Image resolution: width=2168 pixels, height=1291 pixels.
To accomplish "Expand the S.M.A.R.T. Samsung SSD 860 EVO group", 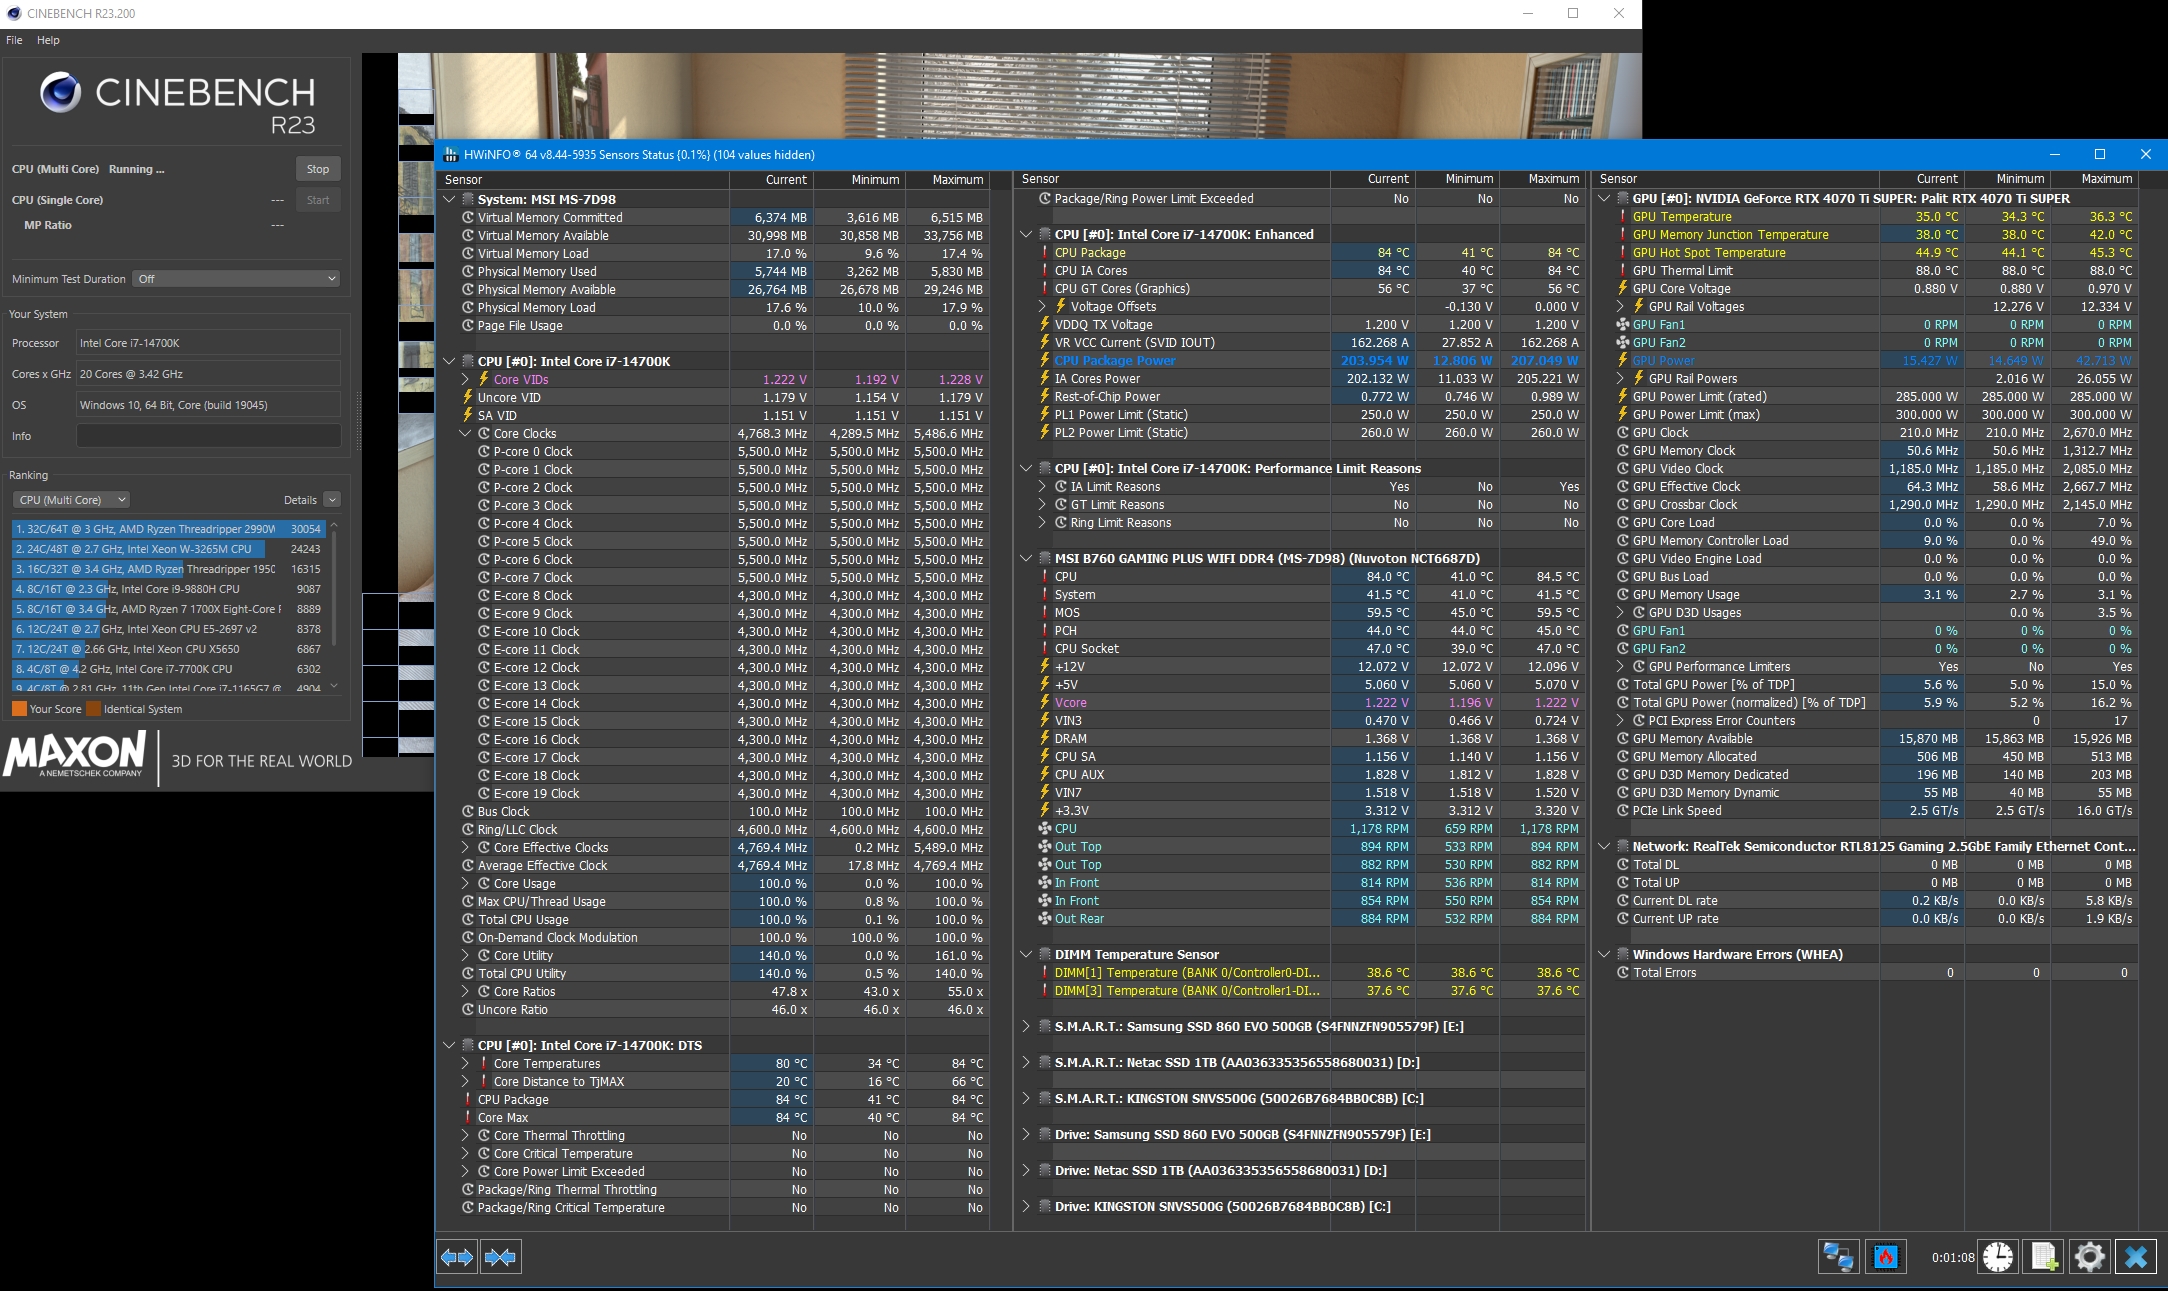I will tap(1026, 1027).
